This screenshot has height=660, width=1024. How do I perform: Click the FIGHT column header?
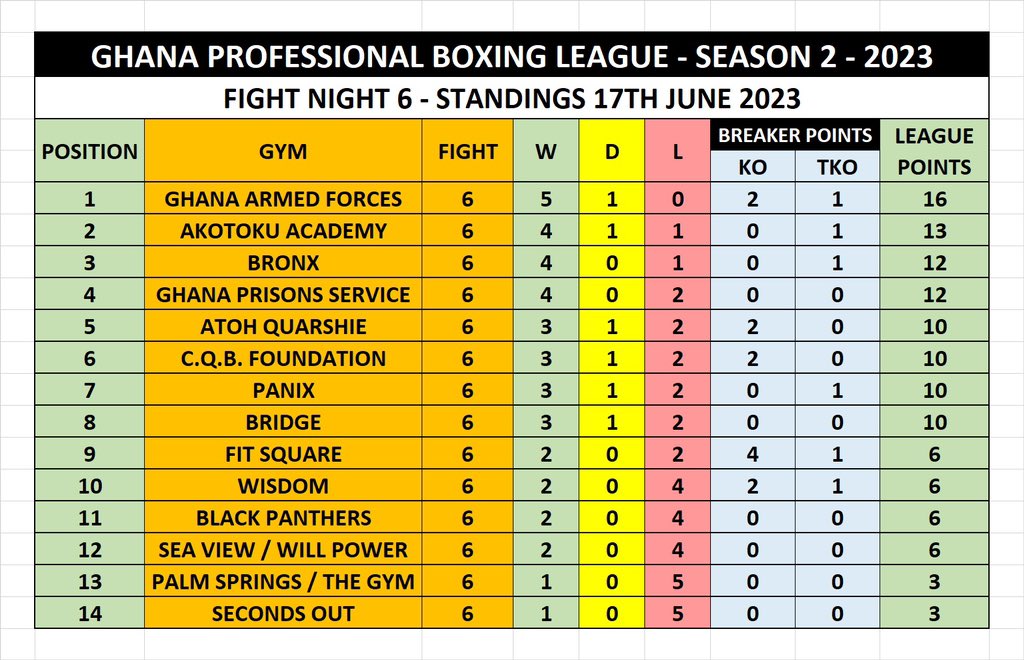468,151
